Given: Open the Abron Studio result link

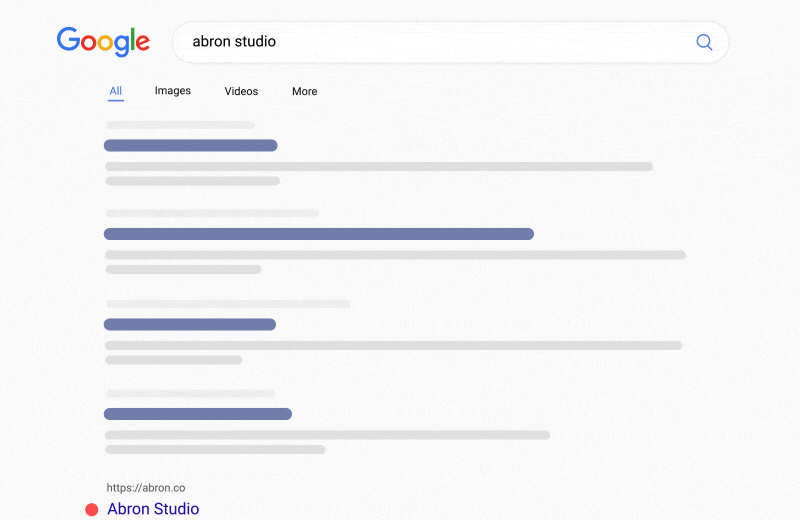Looking at the screenshot, I should (x=153, y=509).
